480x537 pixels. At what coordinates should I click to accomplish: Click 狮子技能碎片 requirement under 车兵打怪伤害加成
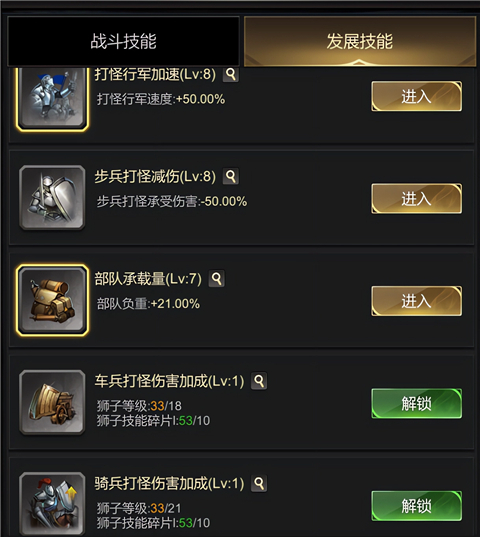tap(153, 421)
